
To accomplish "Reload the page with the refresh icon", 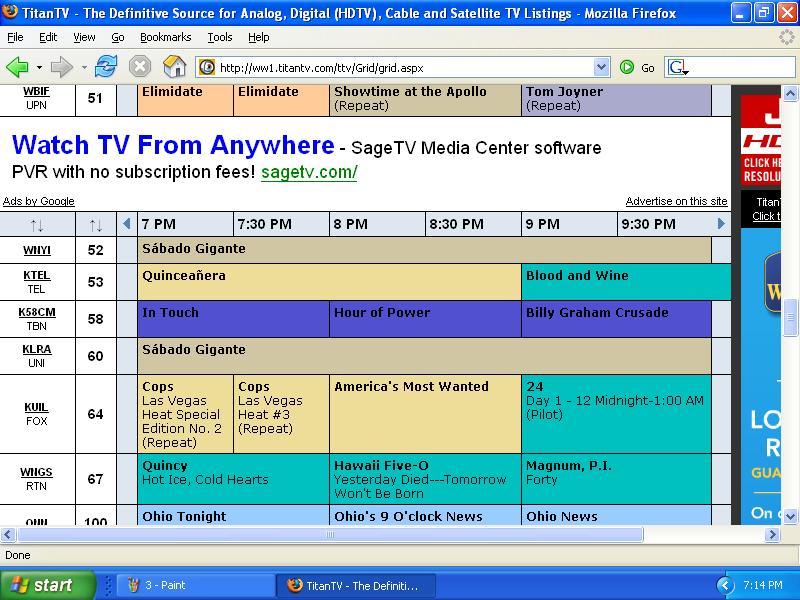I will (x=106, y=67).
